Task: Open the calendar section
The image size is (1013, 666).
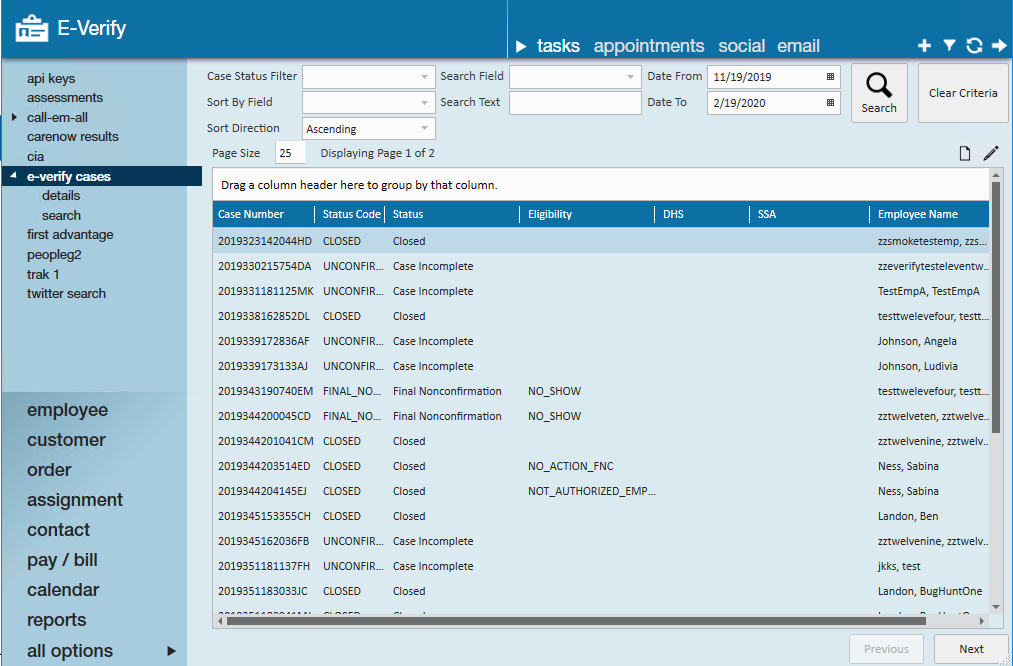Action: [63, 590]
